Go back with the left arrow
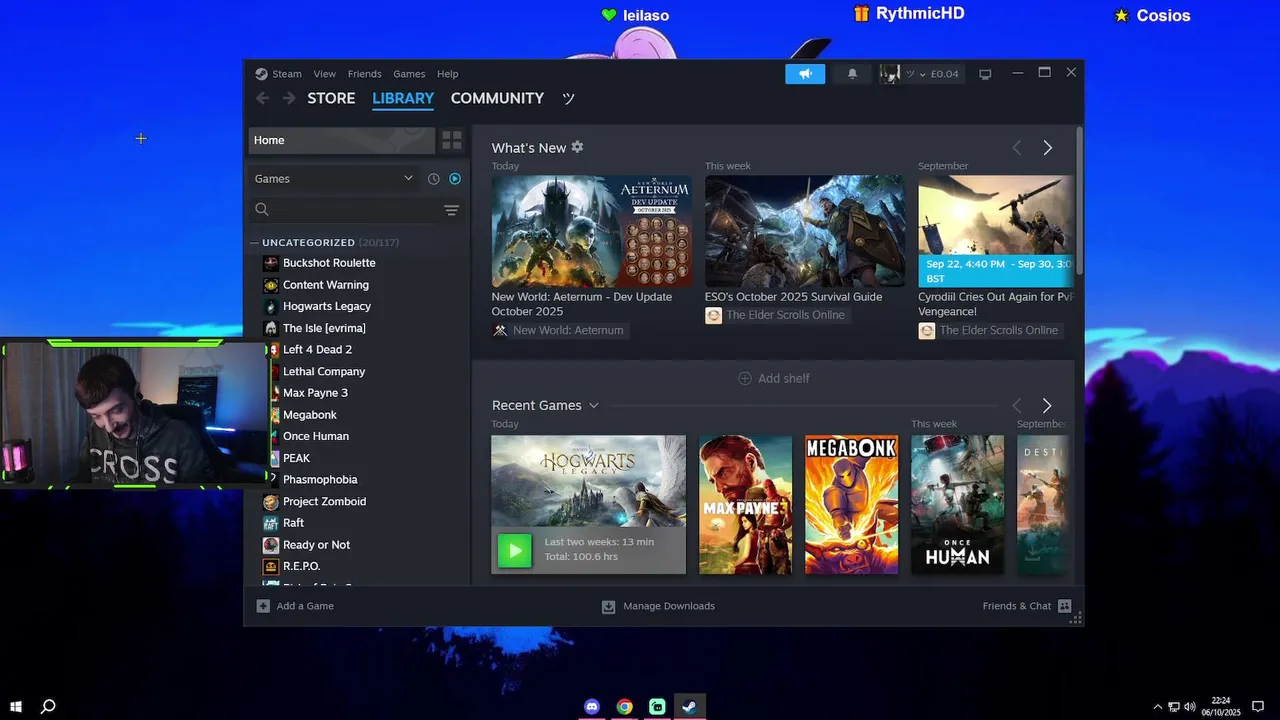Screen dimensions: 1280x720 262,98
